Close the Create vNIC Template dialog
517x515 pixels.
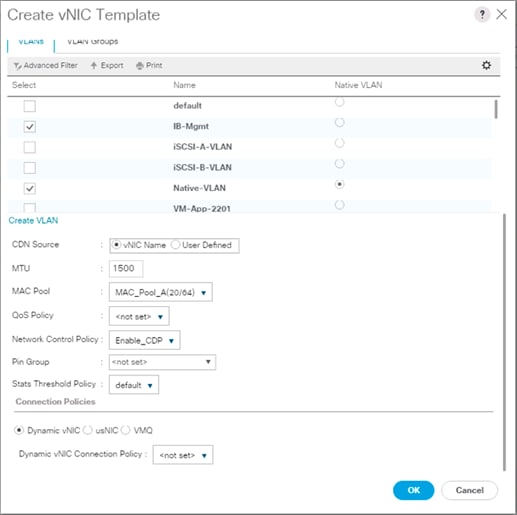click(501, 15)
